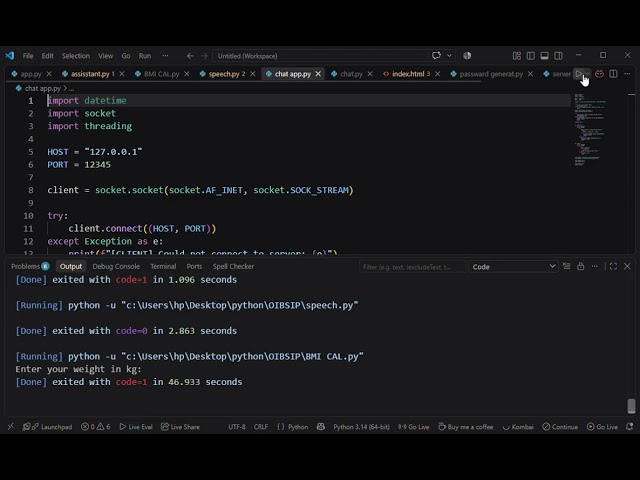Click the output filter input field
The height and width of the screenshot is (480, 640).
pos(412,267)
